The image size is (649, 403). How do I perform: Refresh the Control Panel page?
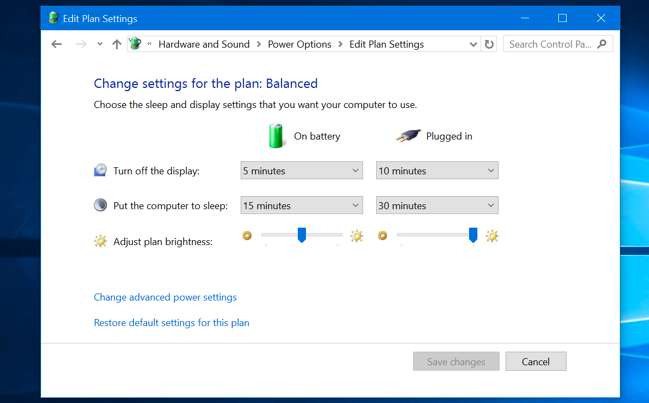[x=489, y=45]
